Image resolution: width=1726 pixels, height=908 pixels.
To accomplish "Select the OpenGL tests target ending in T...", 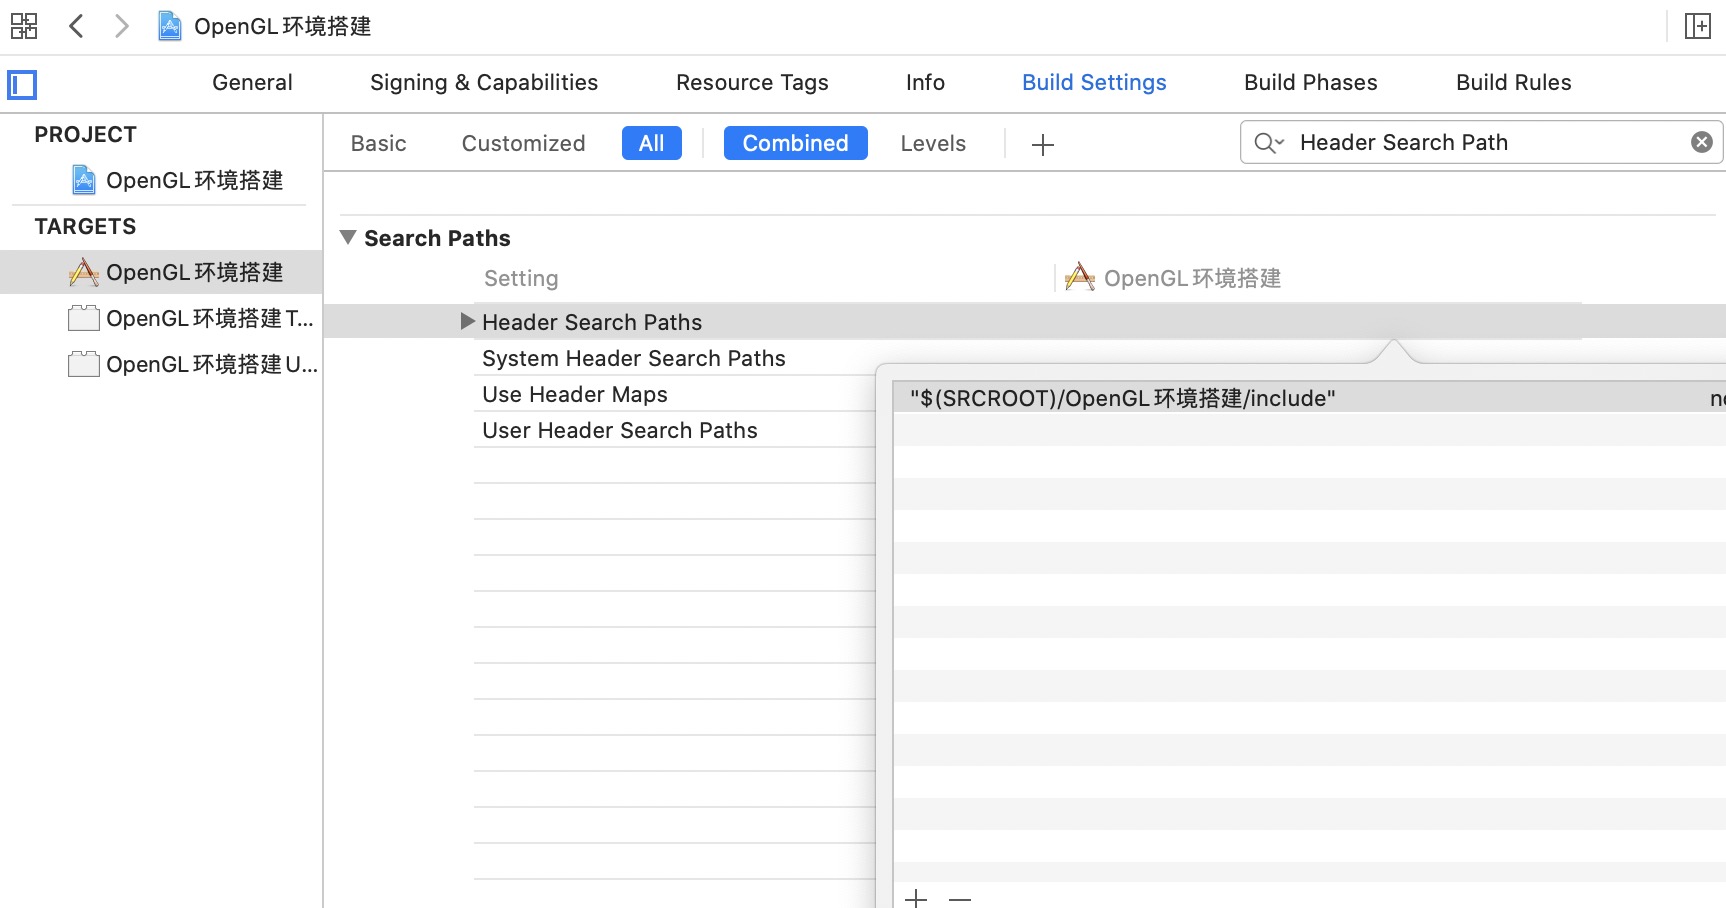I will click(191, 318).
